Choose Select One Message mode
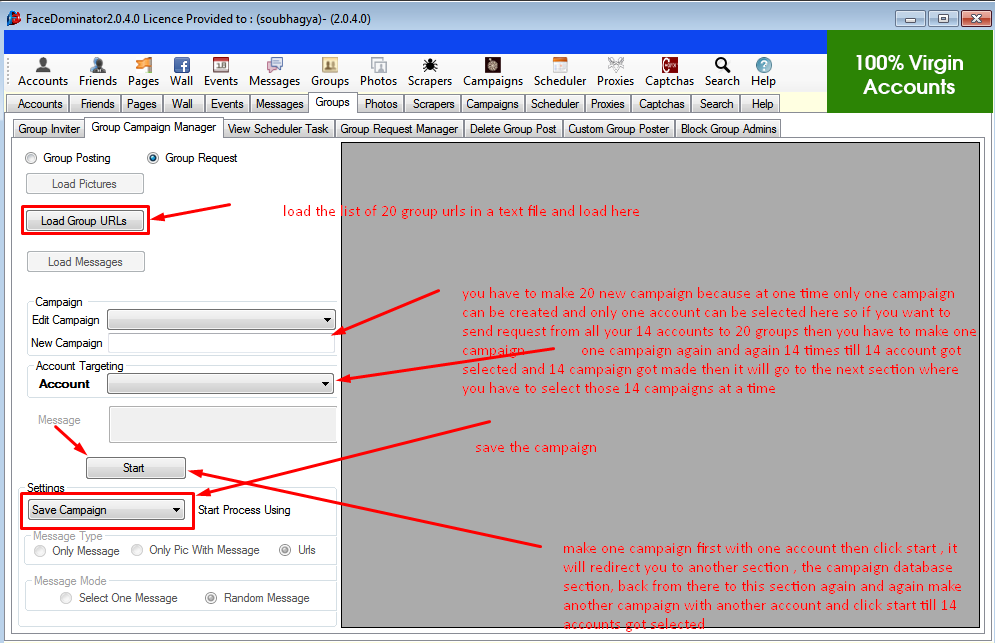The height and width of the screenshot is (643, 995). coord(66,598)
